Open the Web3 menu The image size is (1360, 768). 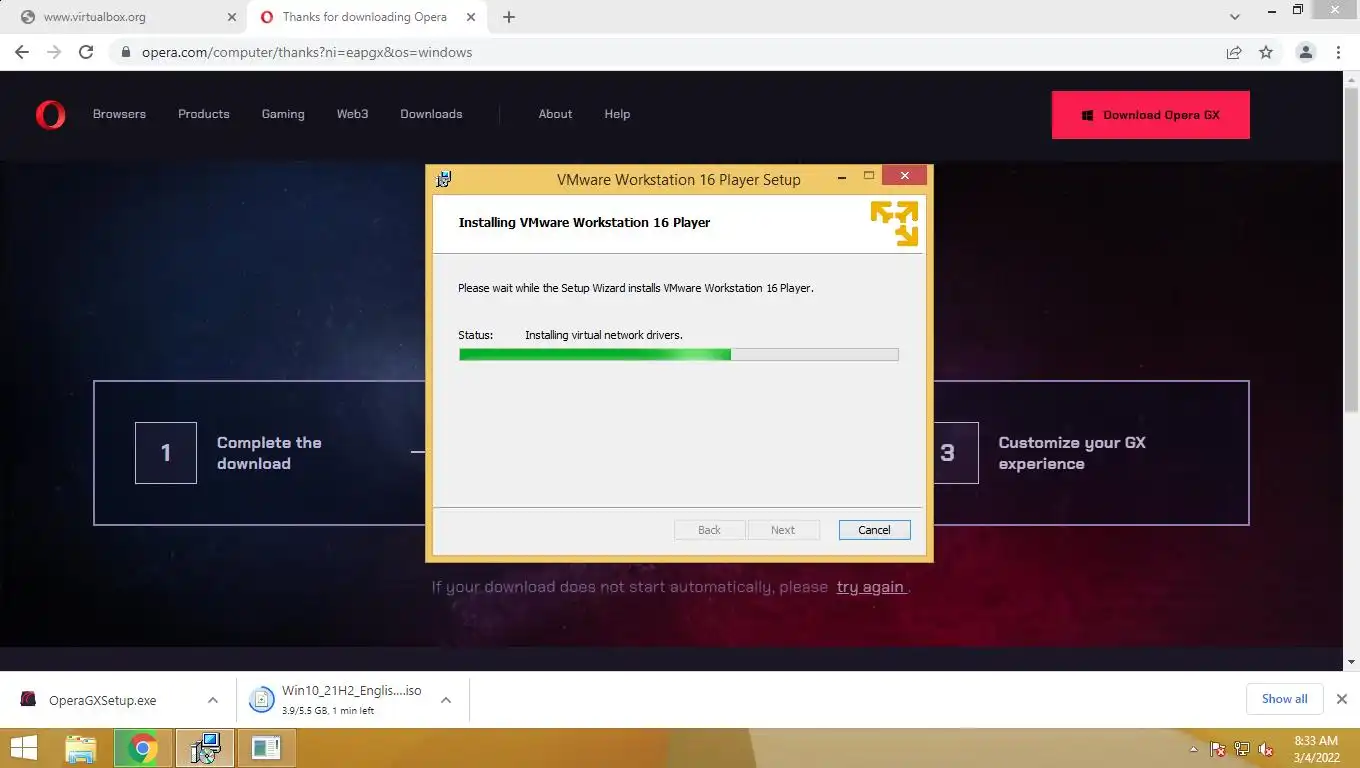352,114
